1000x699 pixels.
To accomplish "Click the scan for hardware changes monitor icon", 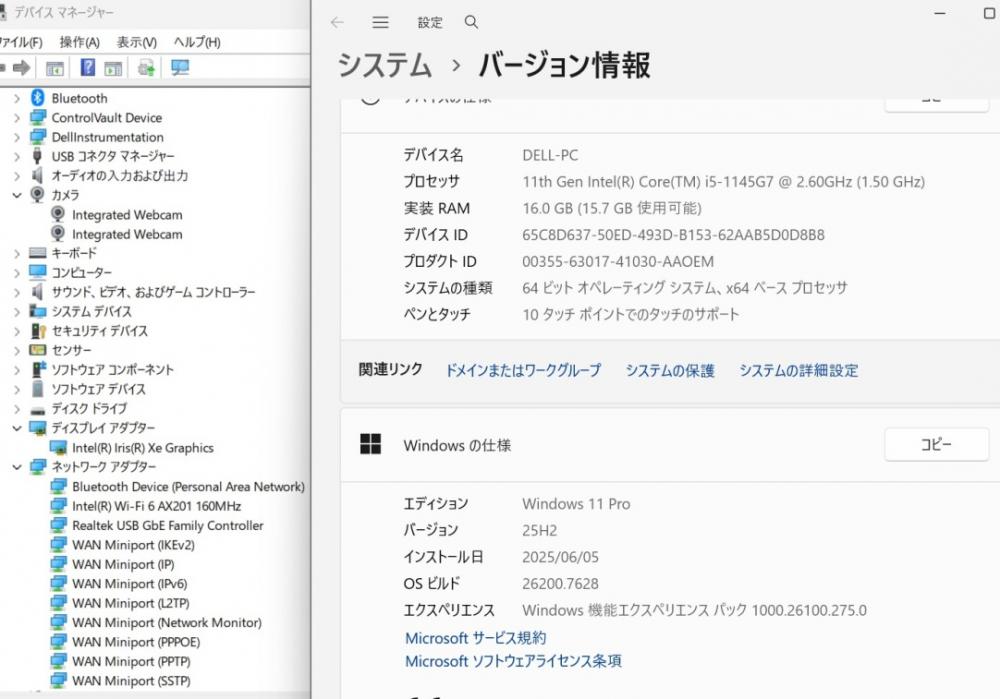I will pyautogui.click(x=180, y=68).
